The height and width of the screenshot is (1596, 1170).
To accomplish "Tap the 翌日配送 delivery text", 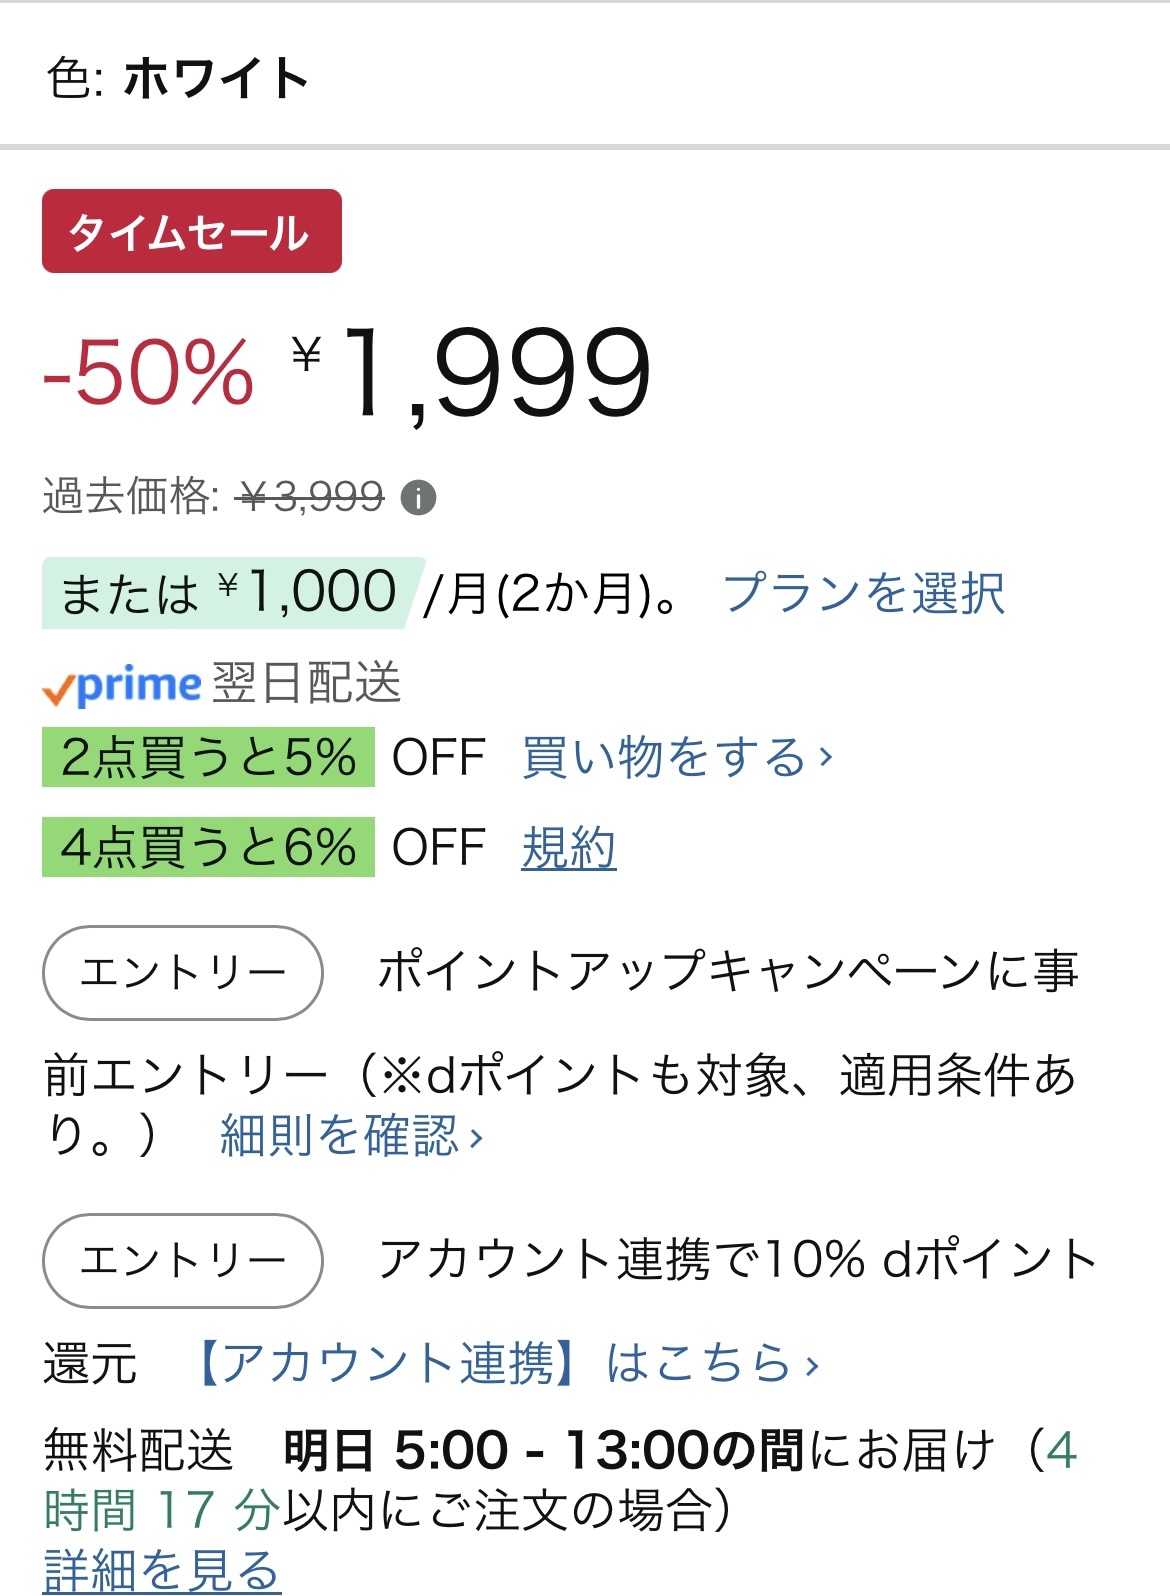I will 306,684.
